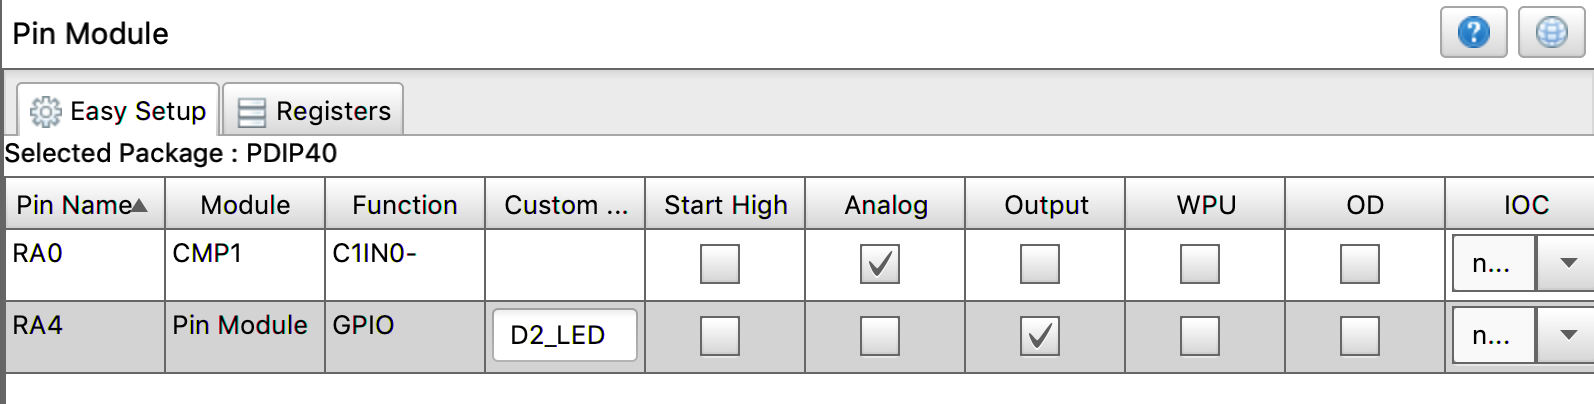
Task: Open the Easy Setup tab
Action: [x=118, y=110]
